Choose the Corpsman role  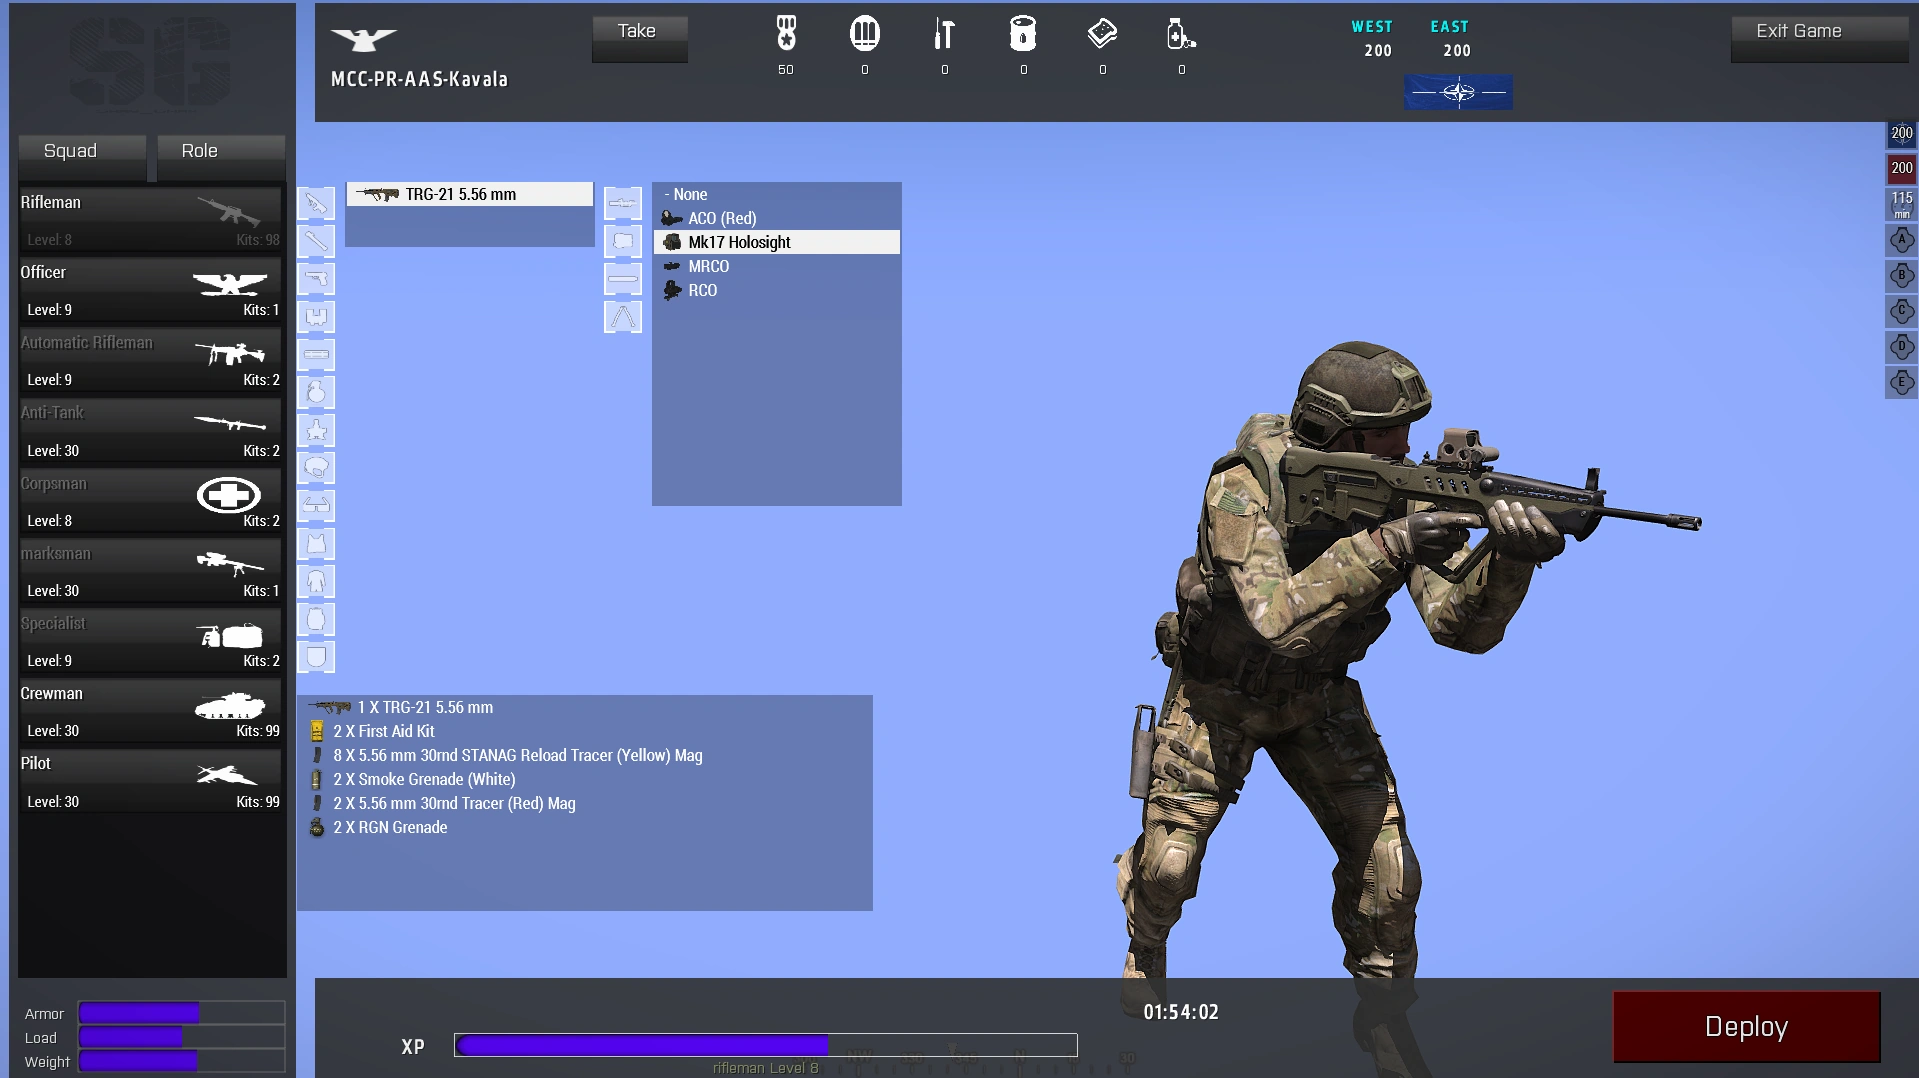click(x=150, y=499)
